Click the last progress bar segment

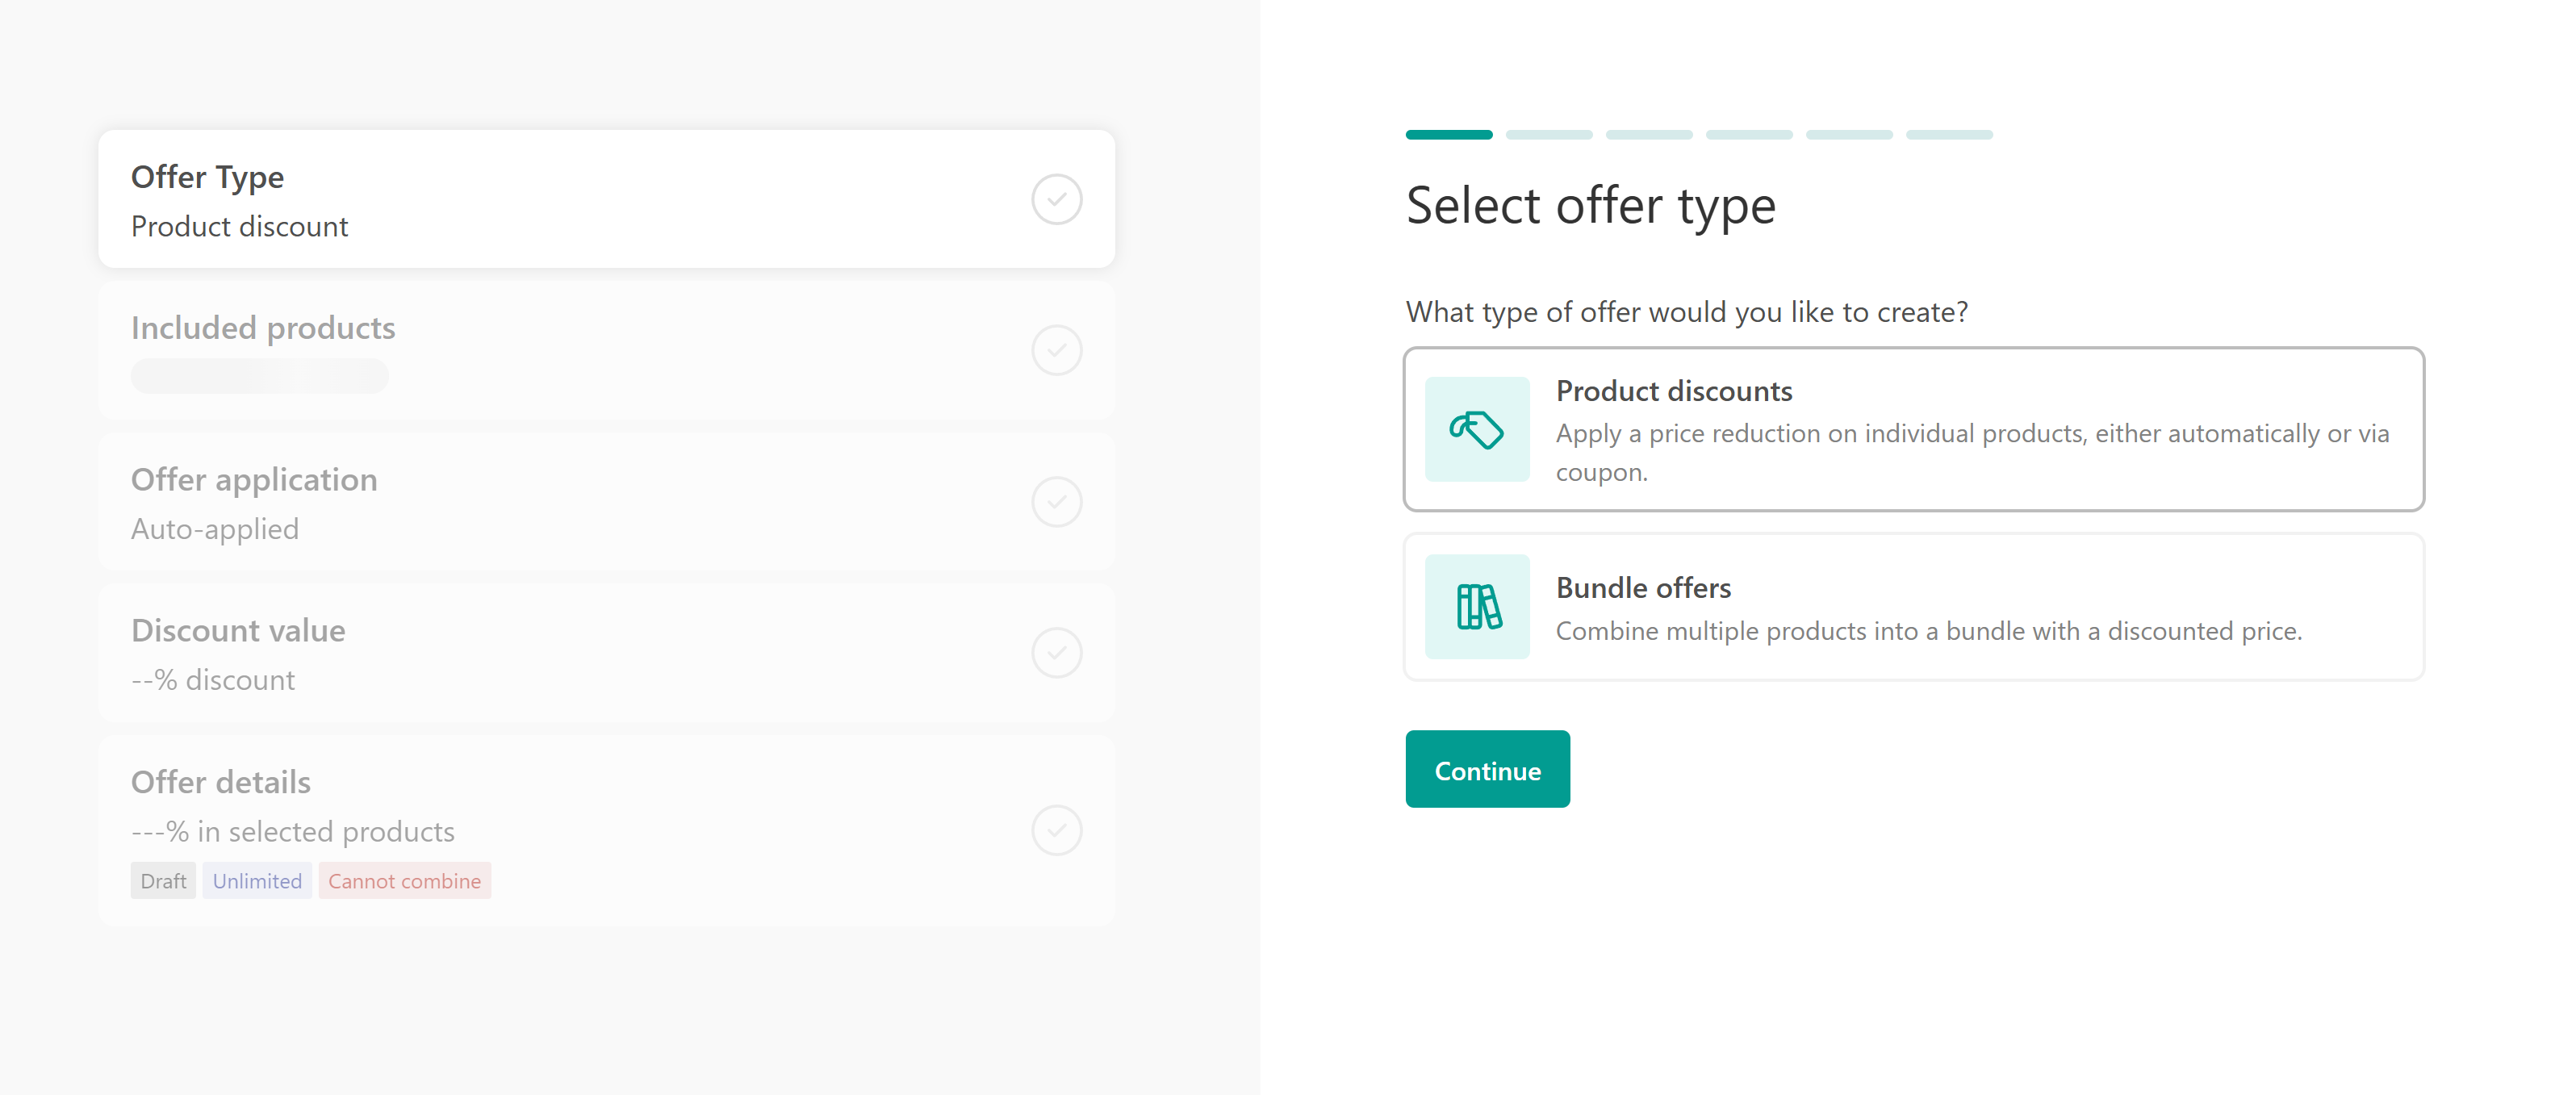(1948, 135)
